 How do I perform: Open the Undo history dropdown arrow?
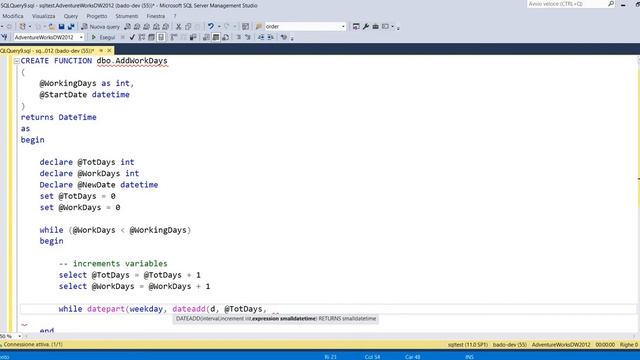point(219,27)
